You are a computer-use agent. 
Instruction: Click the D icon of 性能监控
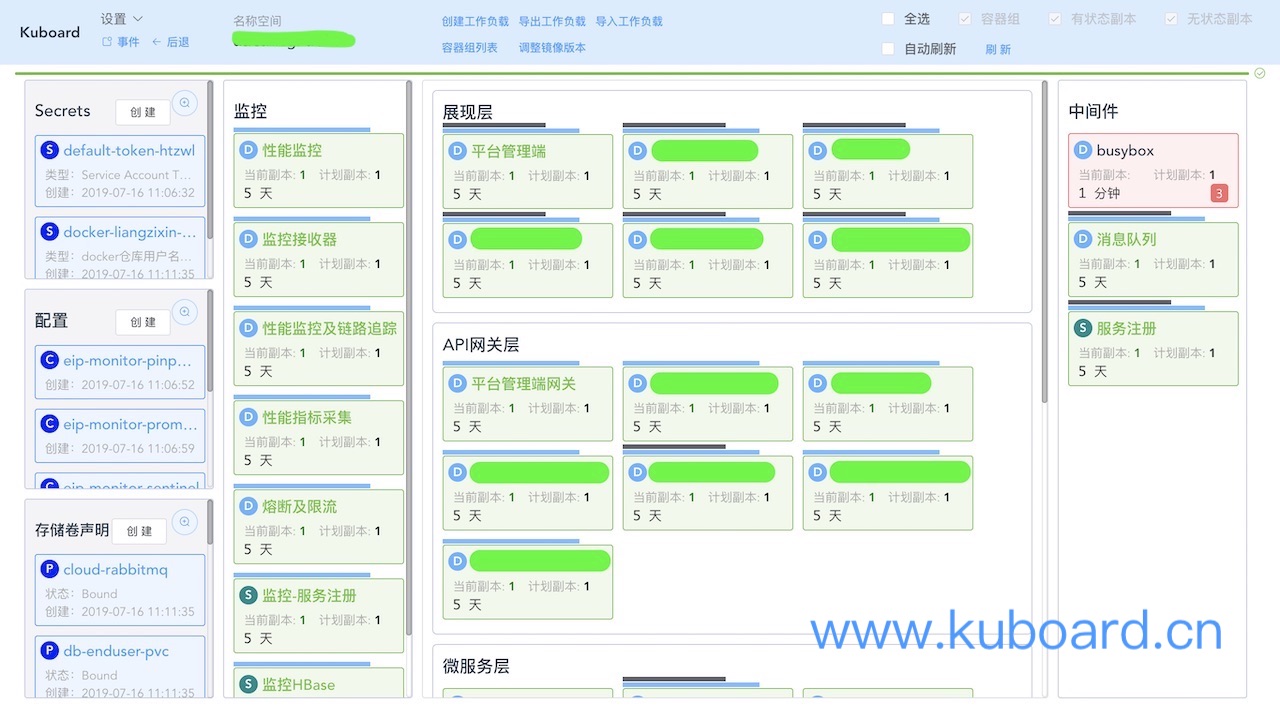point(249,150)
